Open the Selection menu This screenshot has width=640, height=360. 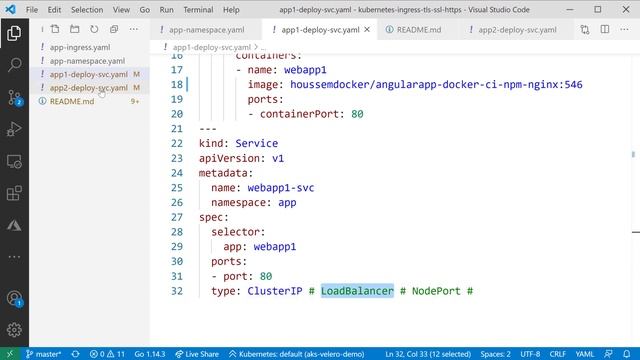(x=87, y=10)
